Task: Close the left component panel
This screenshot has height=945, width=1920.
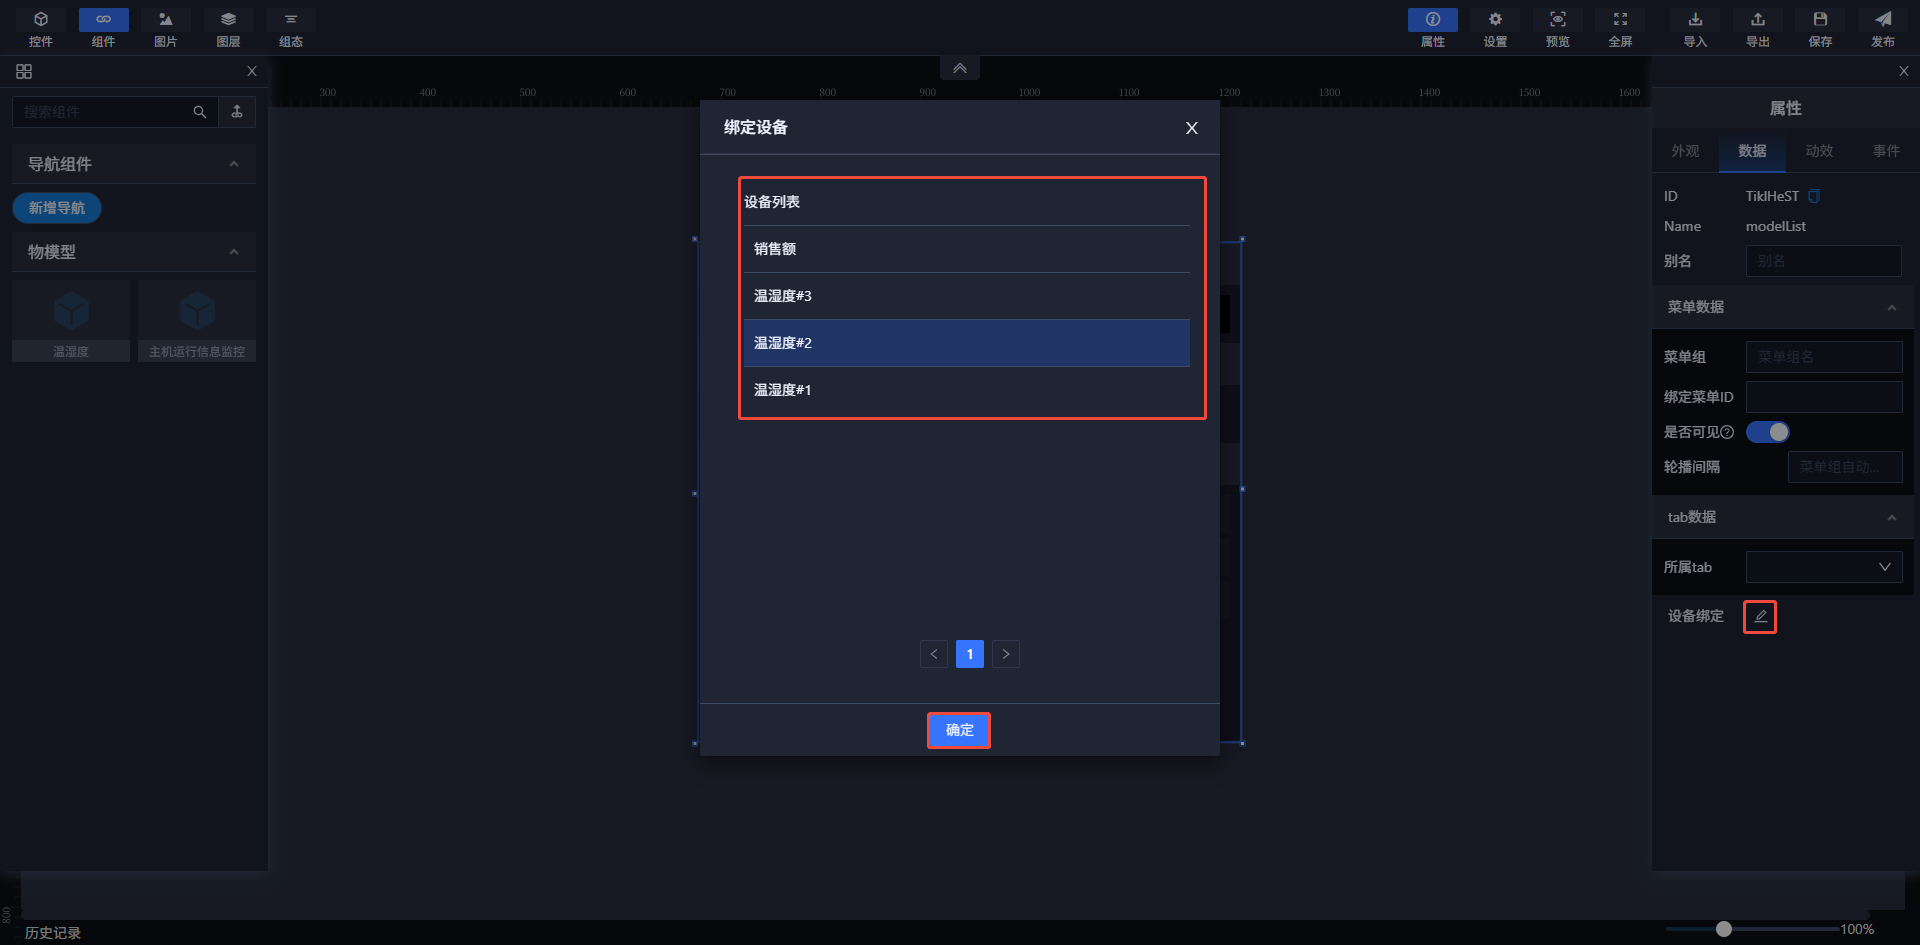Action: 252,72
